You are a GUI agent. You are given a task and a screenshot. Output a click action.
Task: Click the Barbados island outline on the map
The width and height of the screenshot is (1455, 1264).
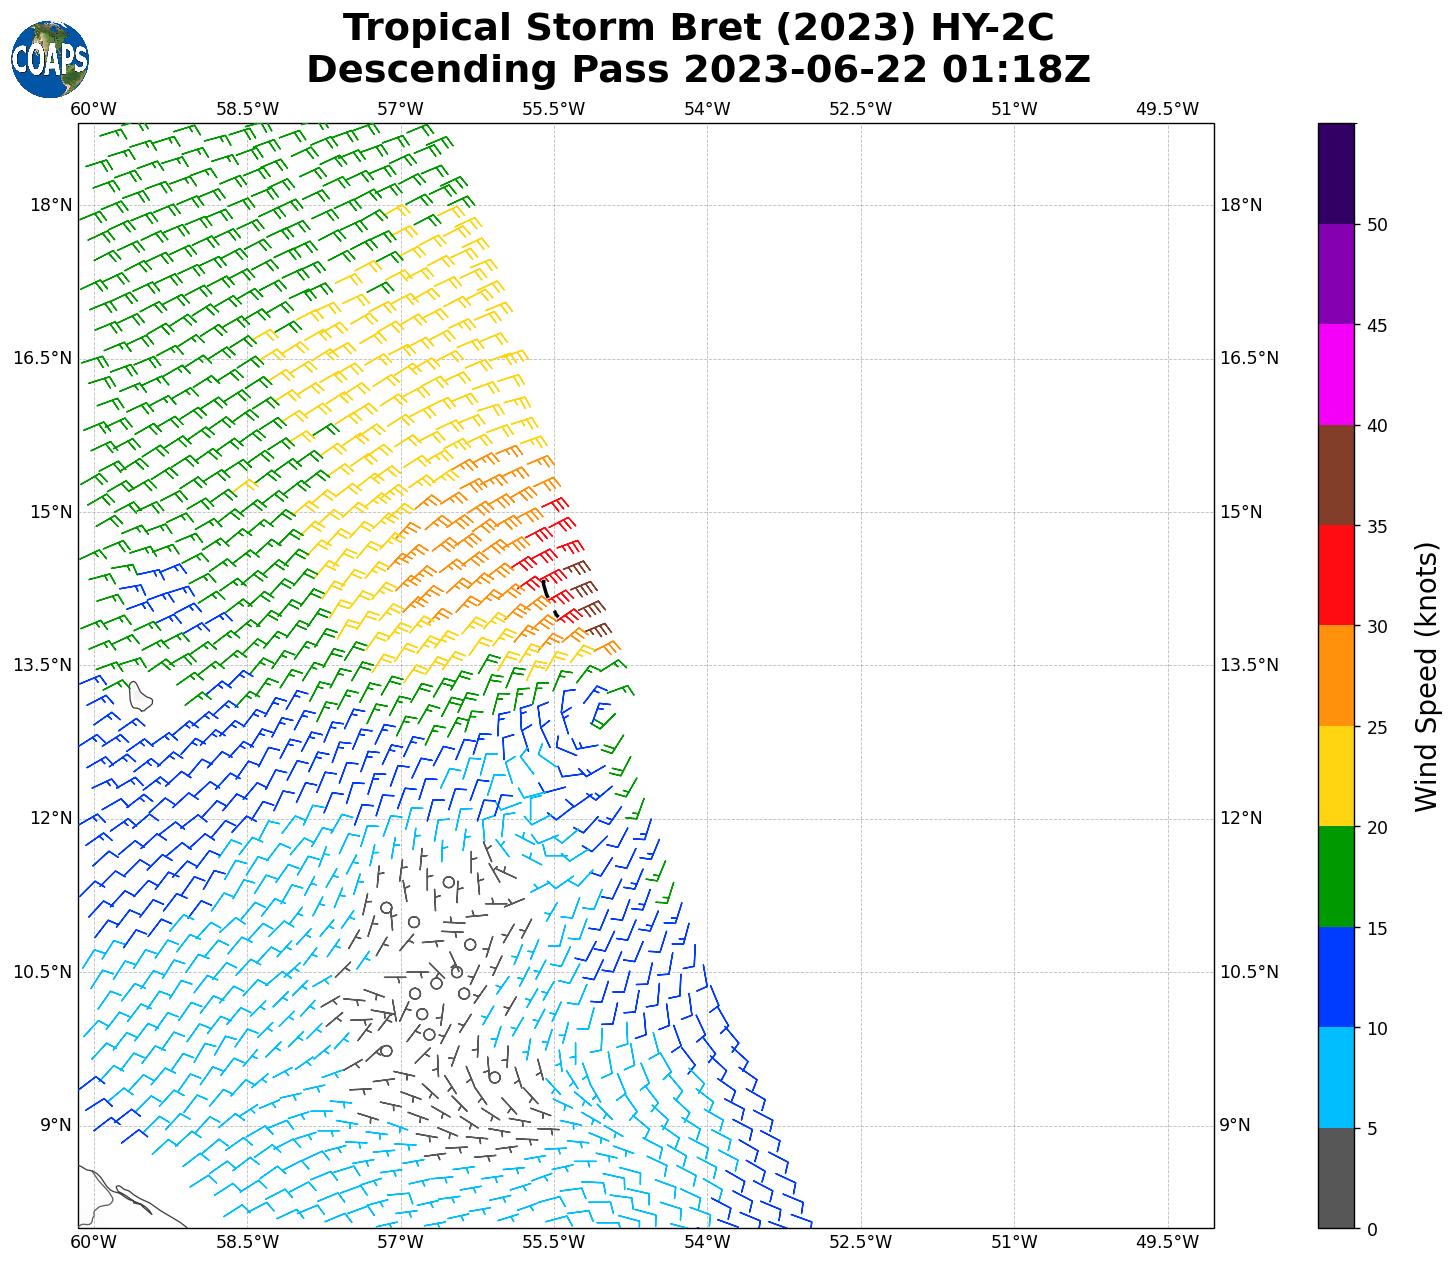point(139,695)
